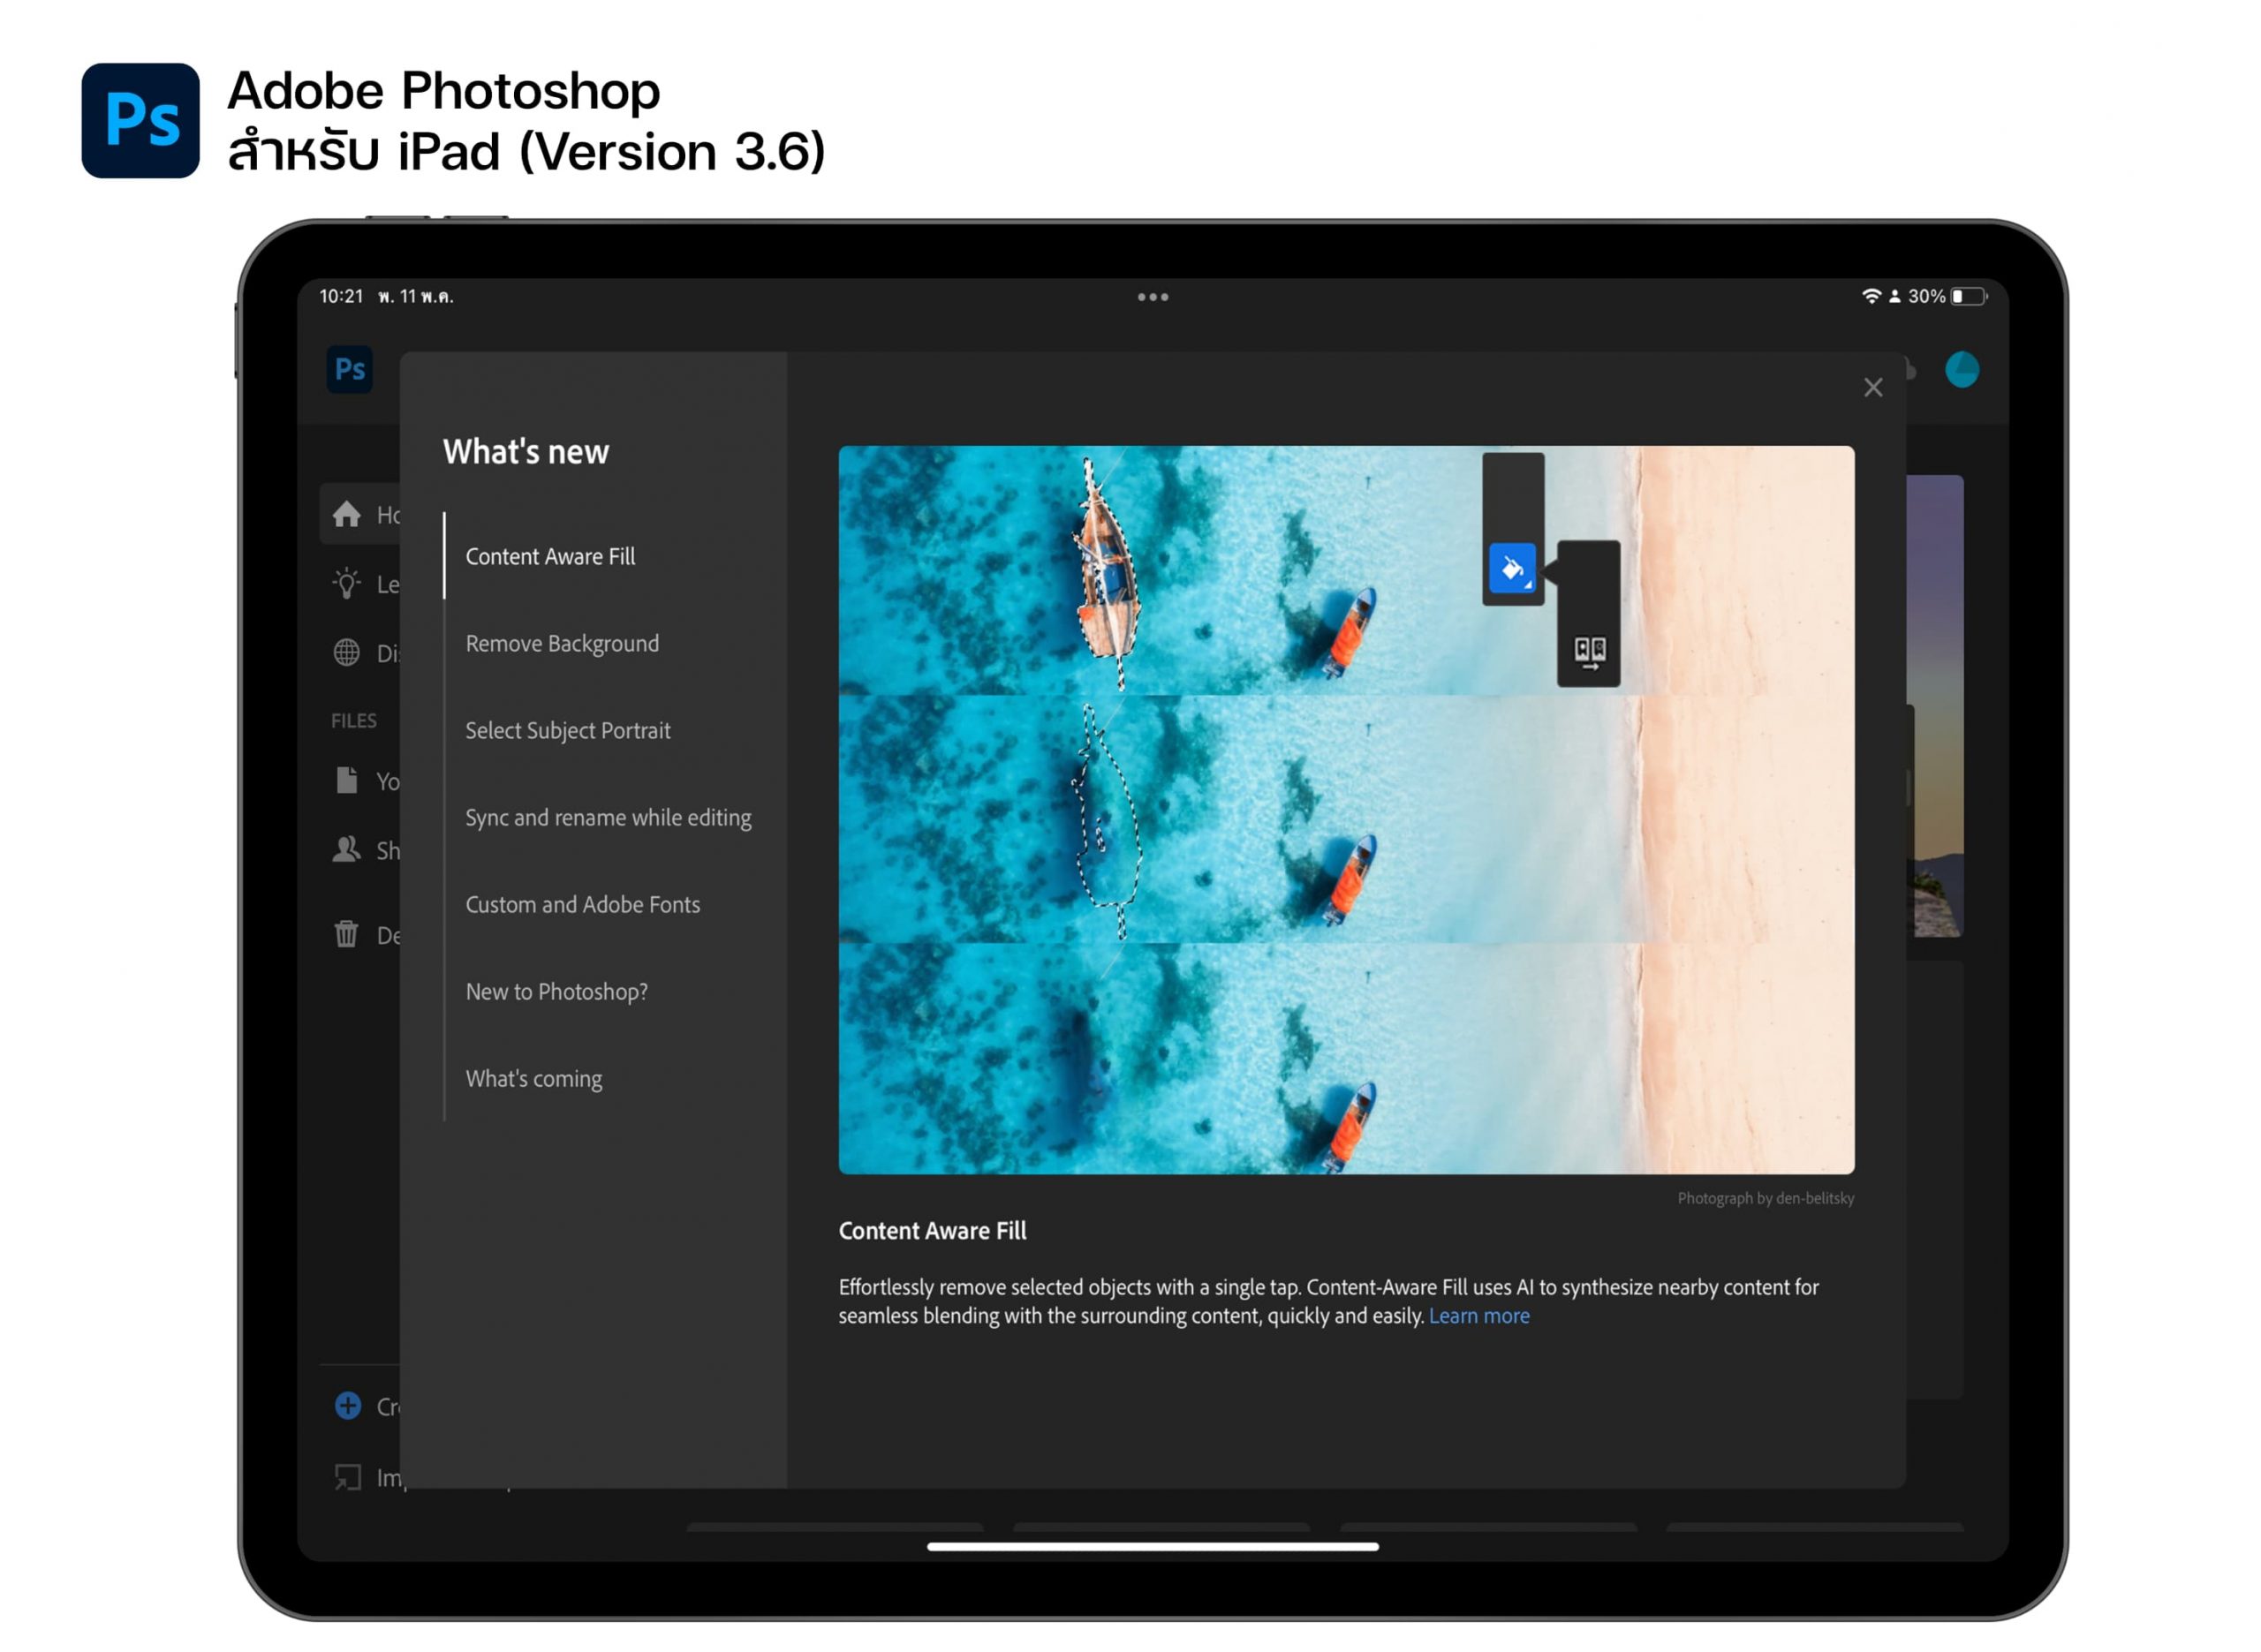Select Custom and Adobe Fonts
Image resolution: width=2261 pixels, height=1652 pixels.
582,904
